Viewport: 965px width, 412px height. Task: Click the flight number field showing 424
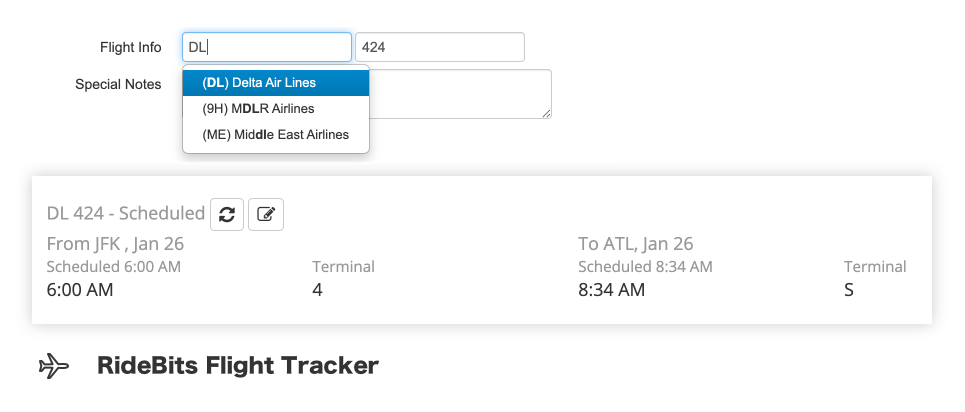[440, 47]
